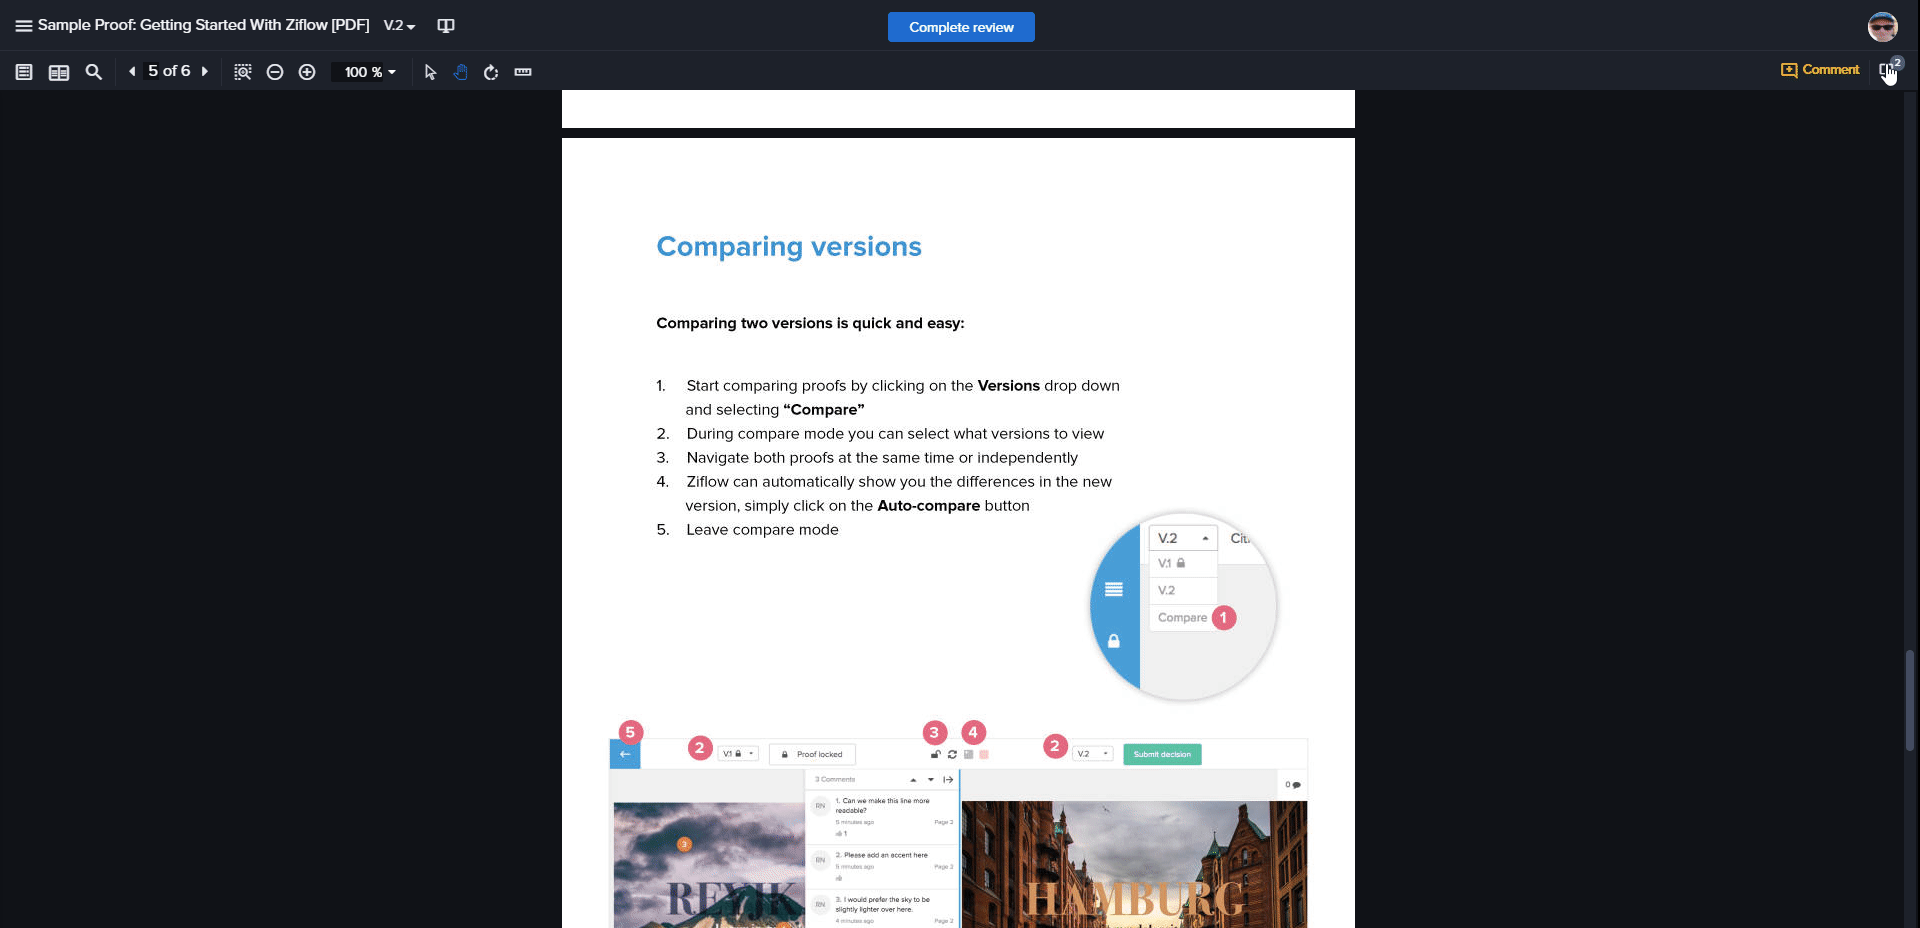The height and width of the screenshot is (928, 1920).
Task: Open the hamburger main menu
Action: (24, 26)
